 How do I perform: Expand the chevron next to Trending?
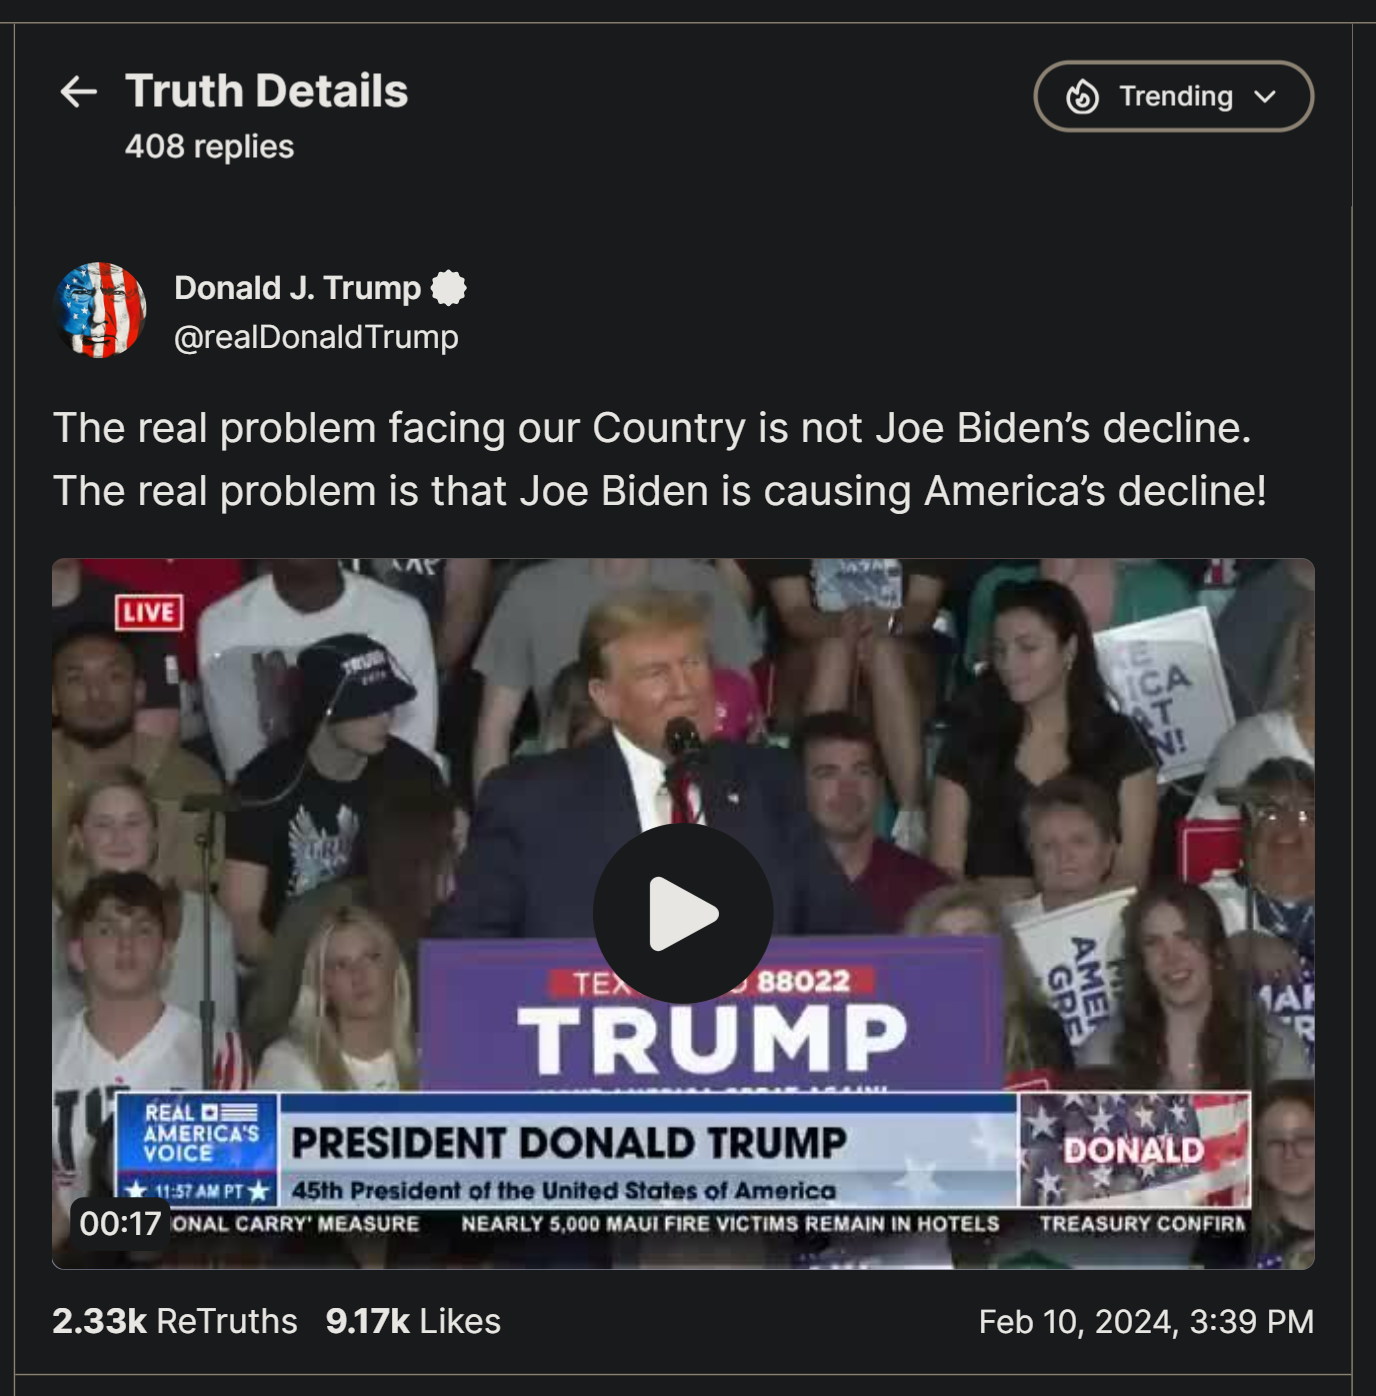1265,96
